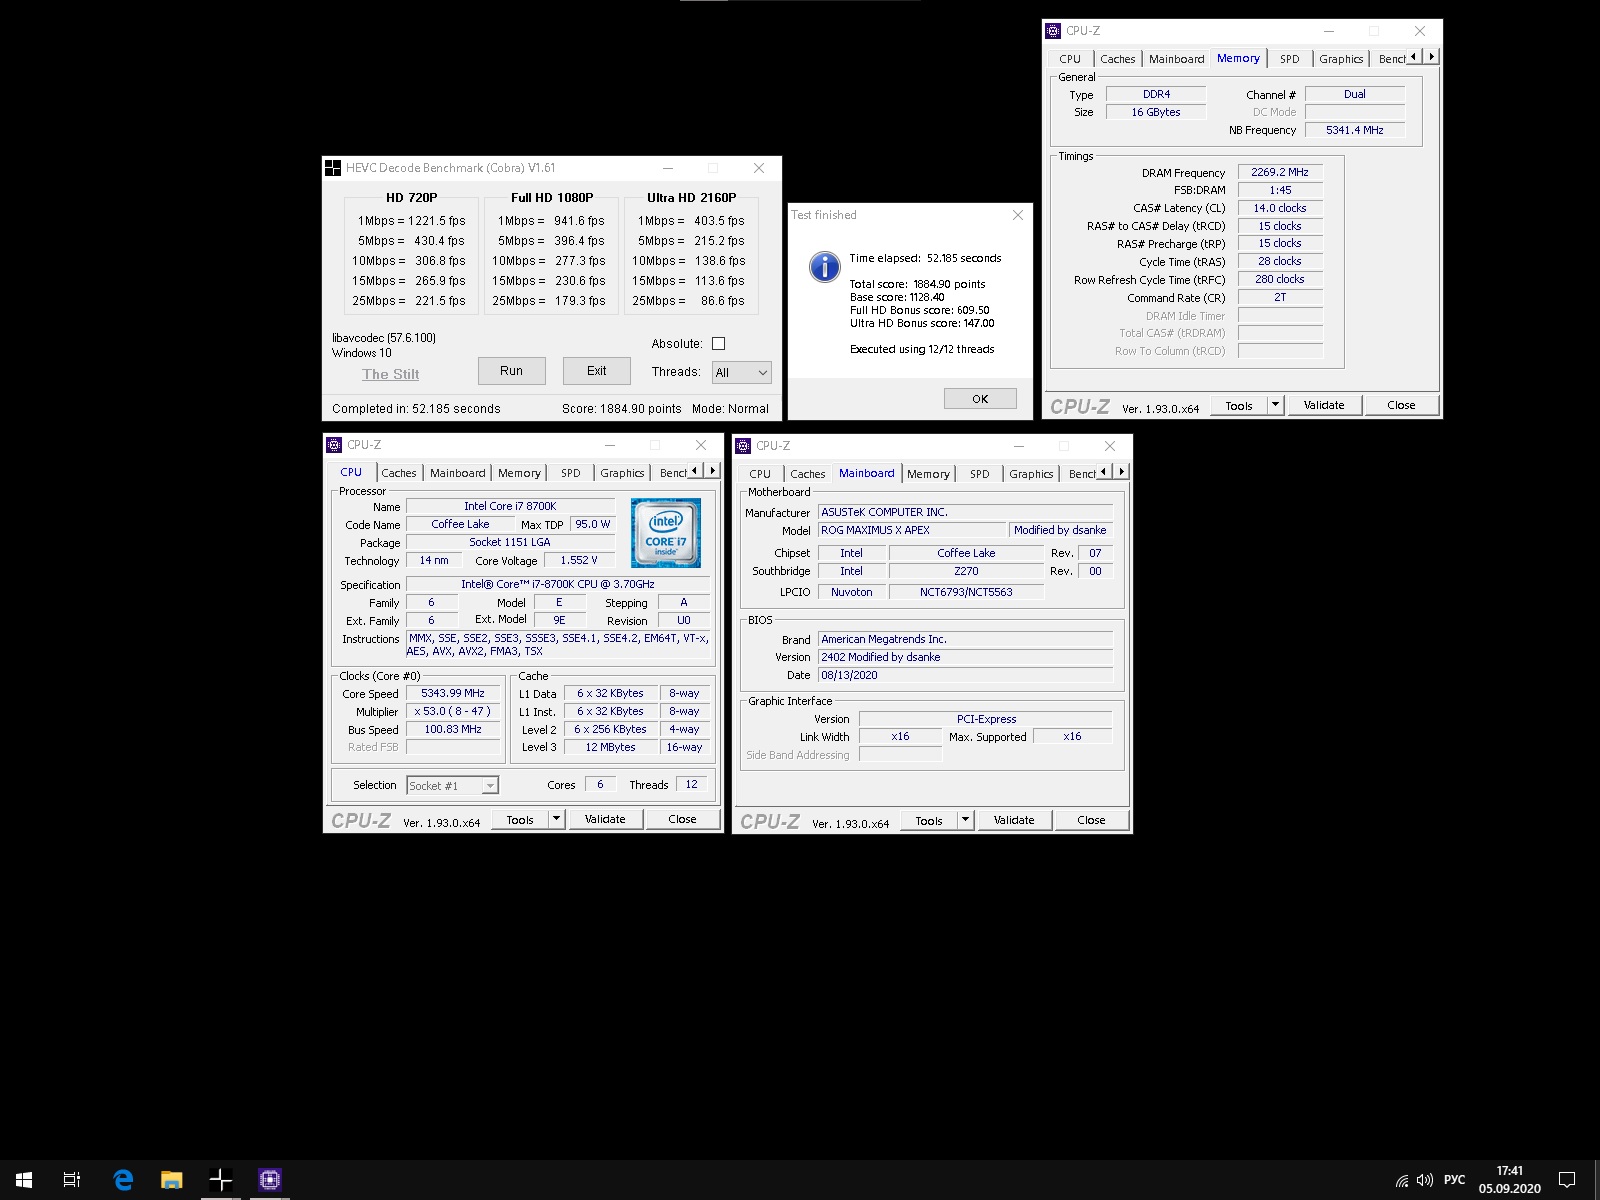
Task: Open Task View on the taskbar
Action: click(72, 1180)
